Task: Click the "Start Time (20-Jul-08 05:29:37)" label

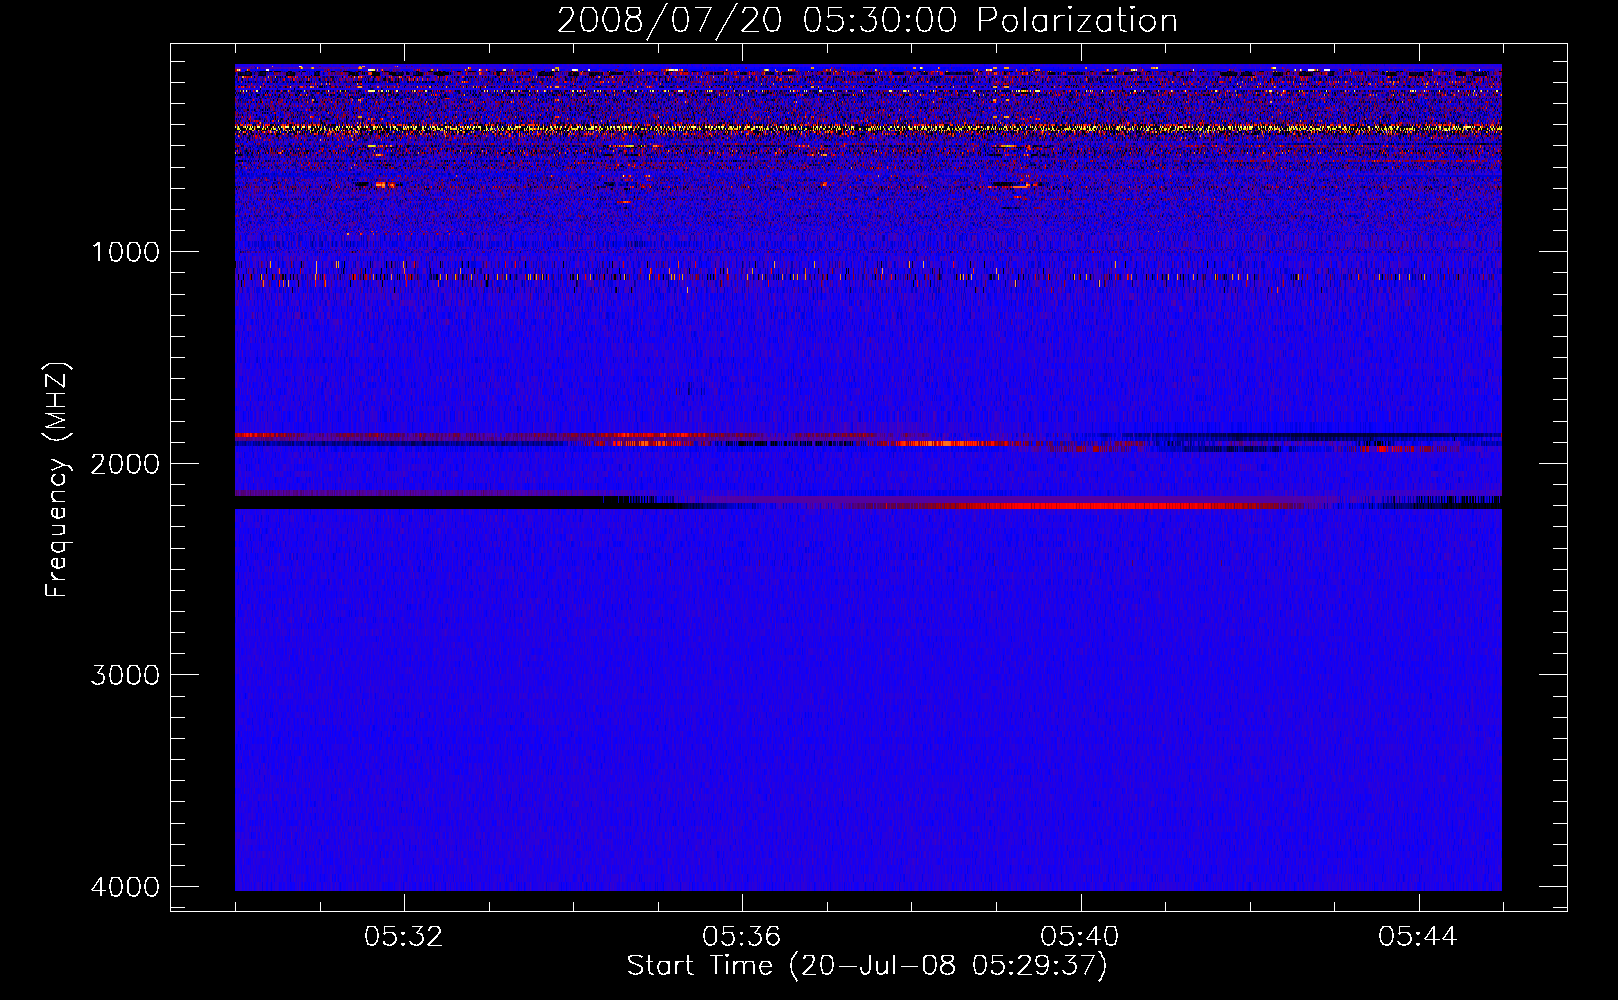Action: tap(867, 966)
